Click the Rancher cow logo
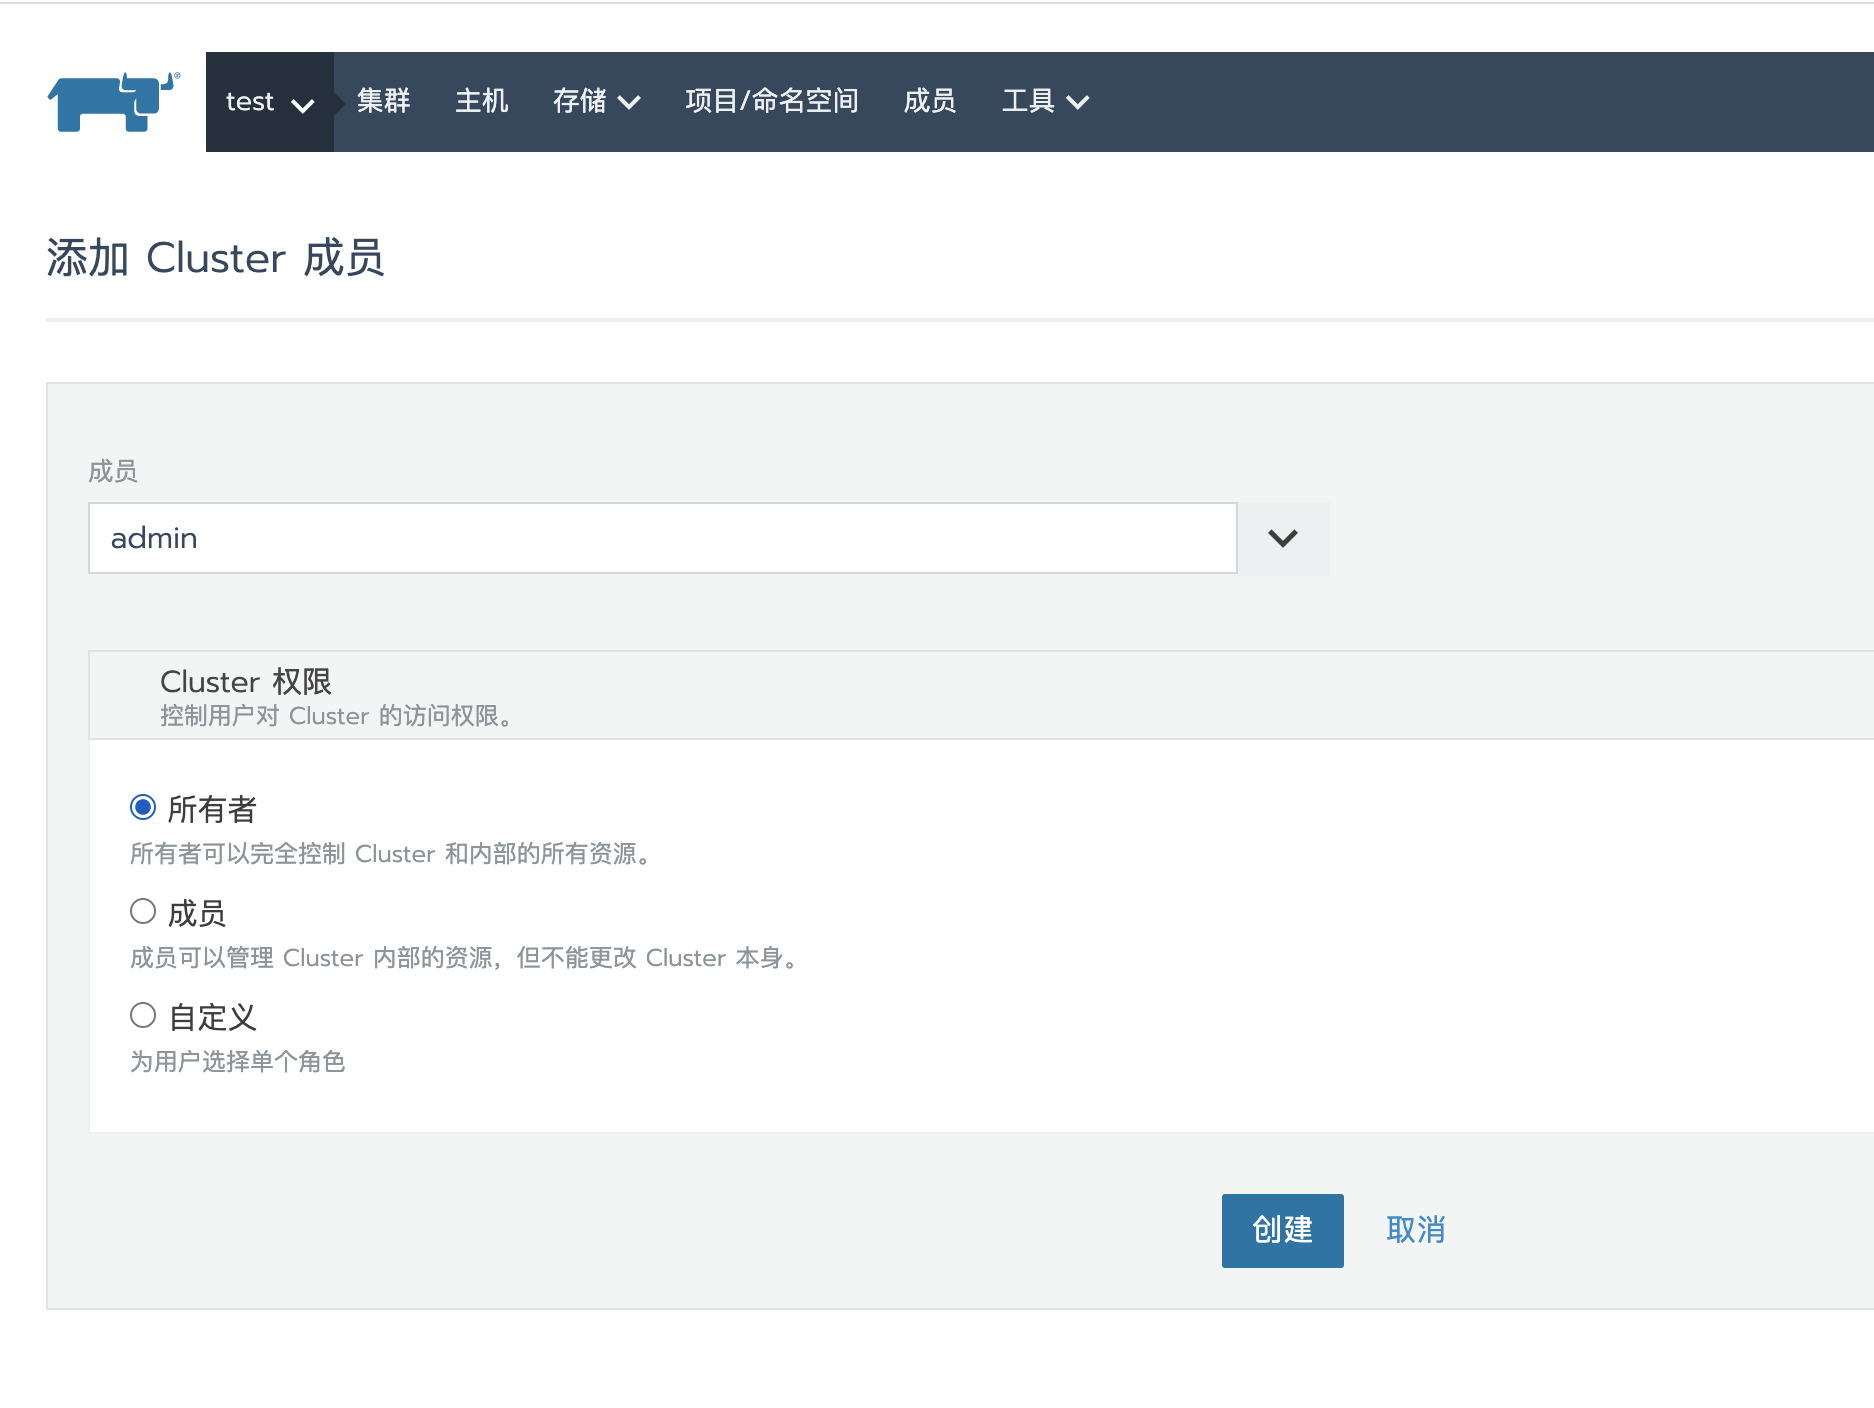 (114, 101)
